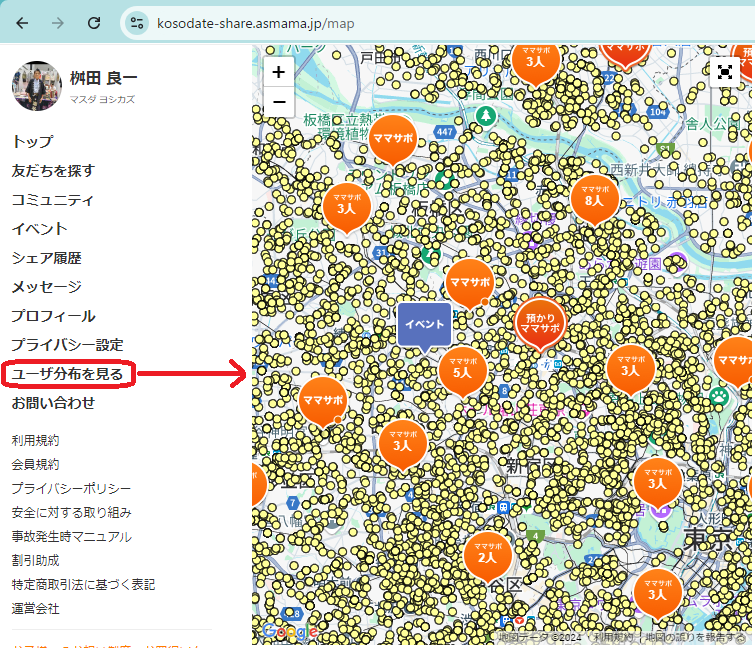
Task: Reload the page with browser refresh button
Action: click(94, 22)
